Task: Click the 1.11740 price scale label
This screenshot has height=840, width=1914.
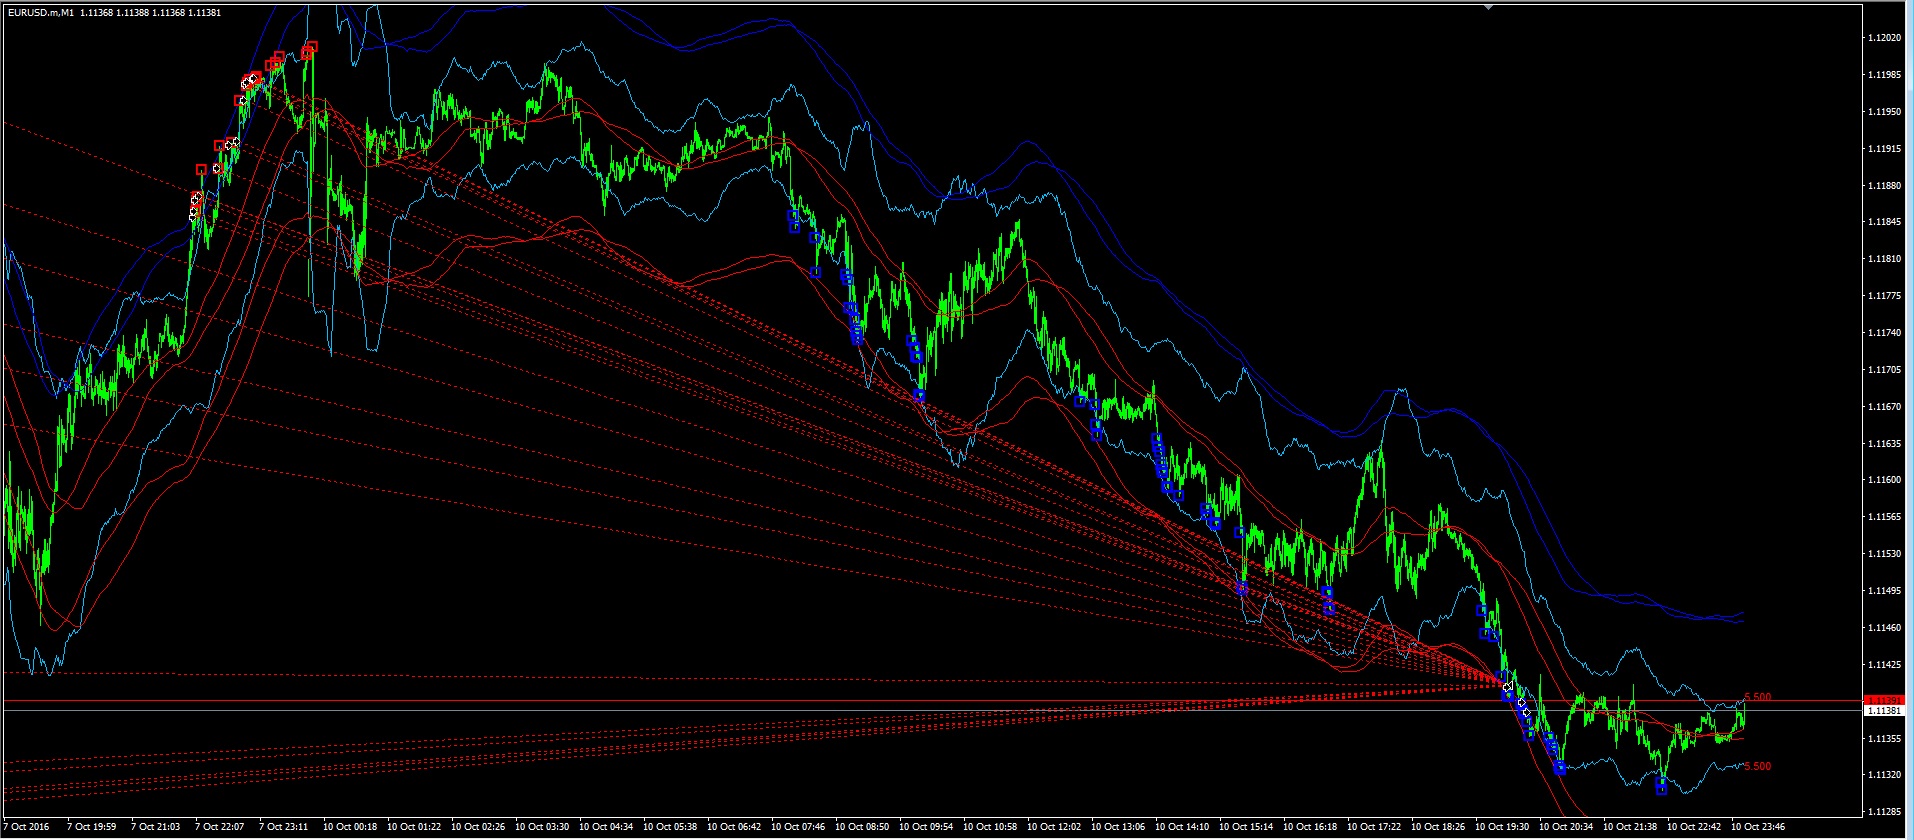Action: (x=1884, y=333)
